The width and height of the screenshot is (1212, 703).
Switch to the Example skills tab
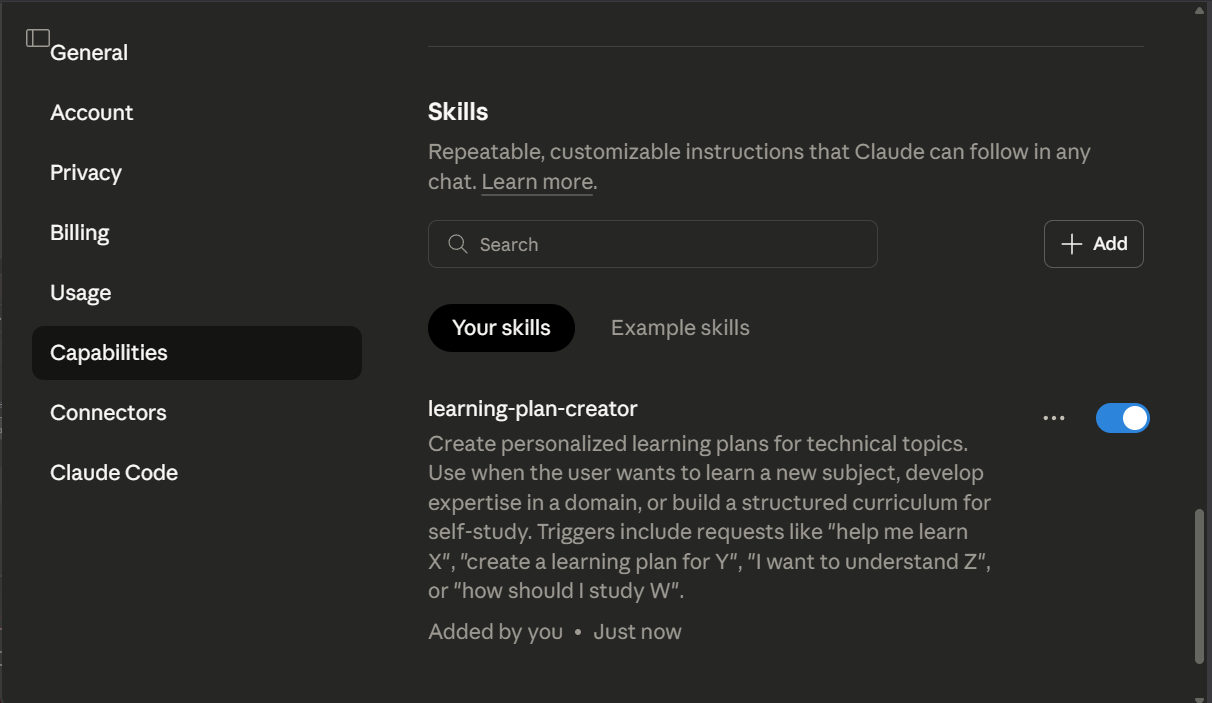(x=680, y=328)
